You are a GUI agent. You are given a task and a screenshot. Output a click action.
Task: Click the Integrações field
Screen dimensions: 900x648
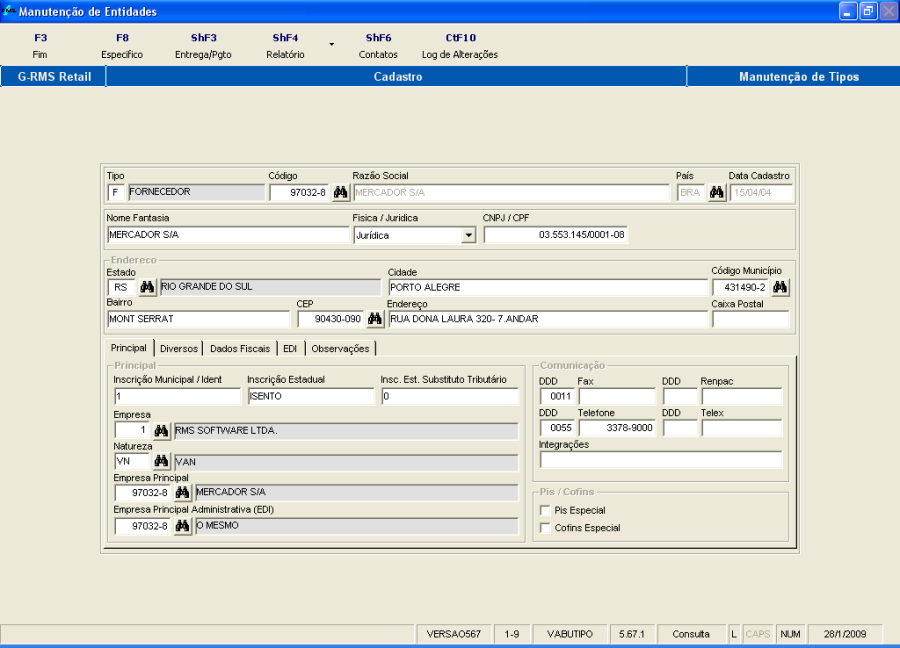(x=661, y=459)
